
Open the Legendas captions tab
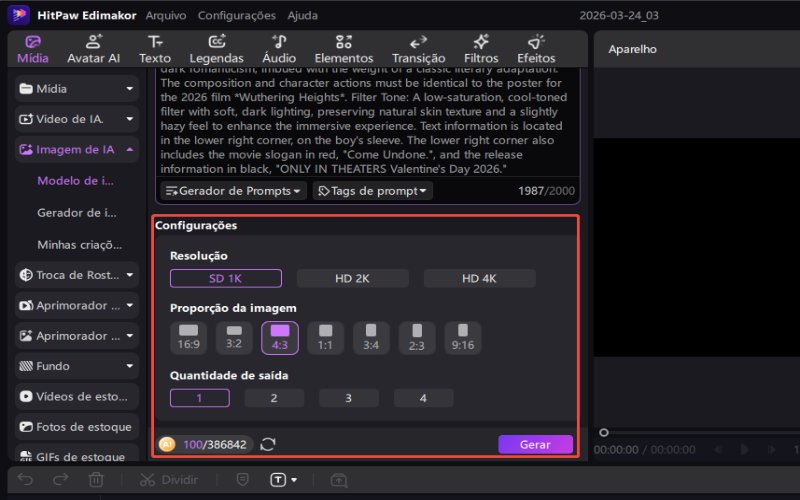click(x=216, y=48)
